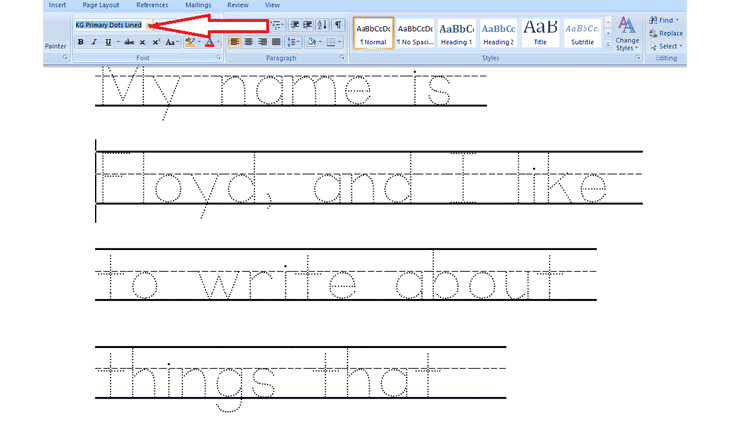This screenshot has height=440, width=730.
Task: Open the line spacing menu
Action: point(293,42)
